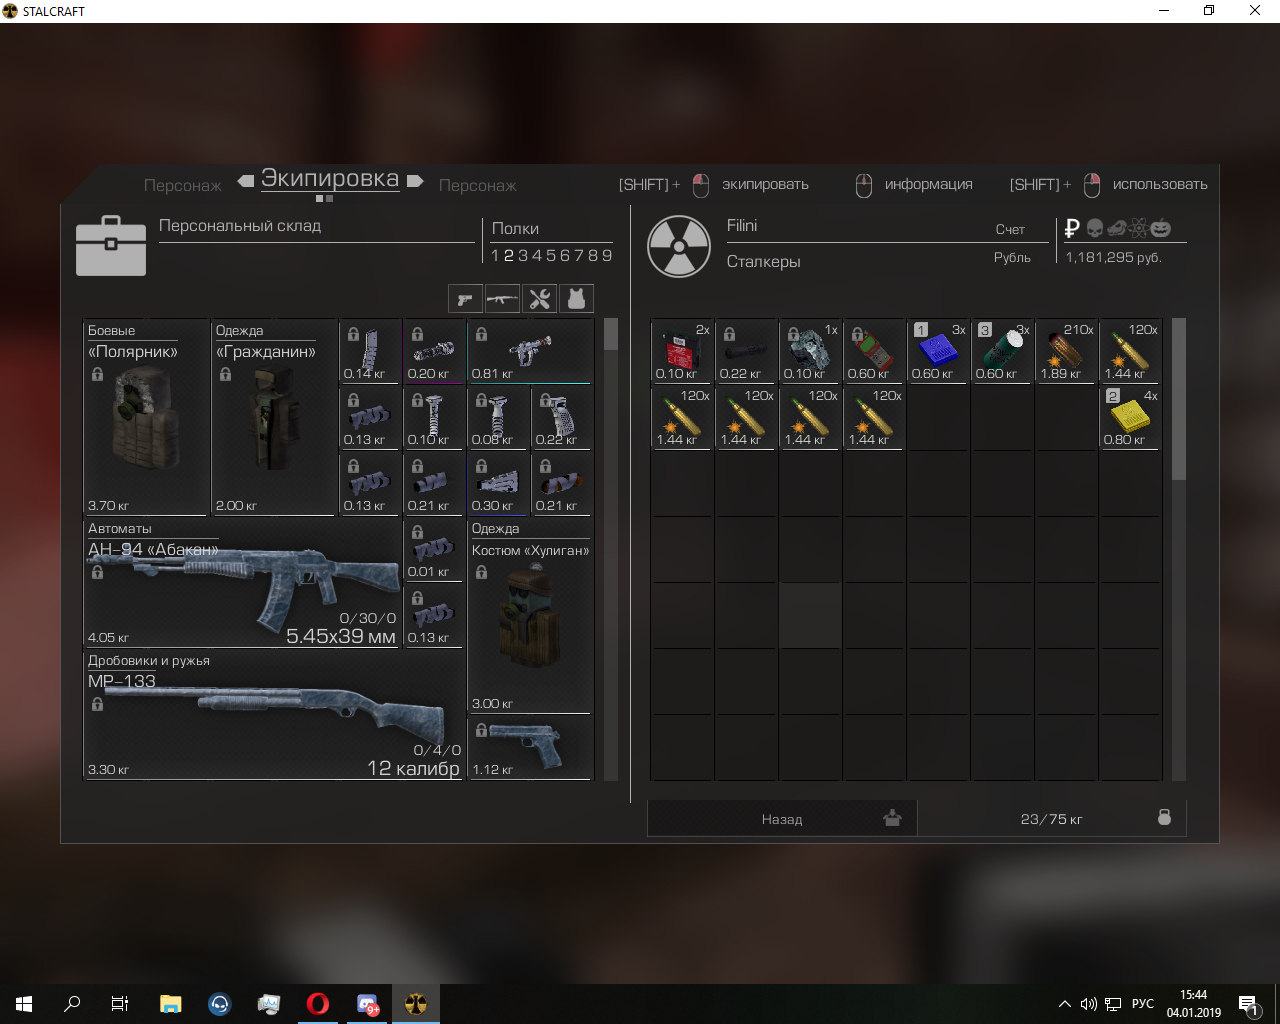
Task: Open storage shelf 1
Action: coord(495,255)
